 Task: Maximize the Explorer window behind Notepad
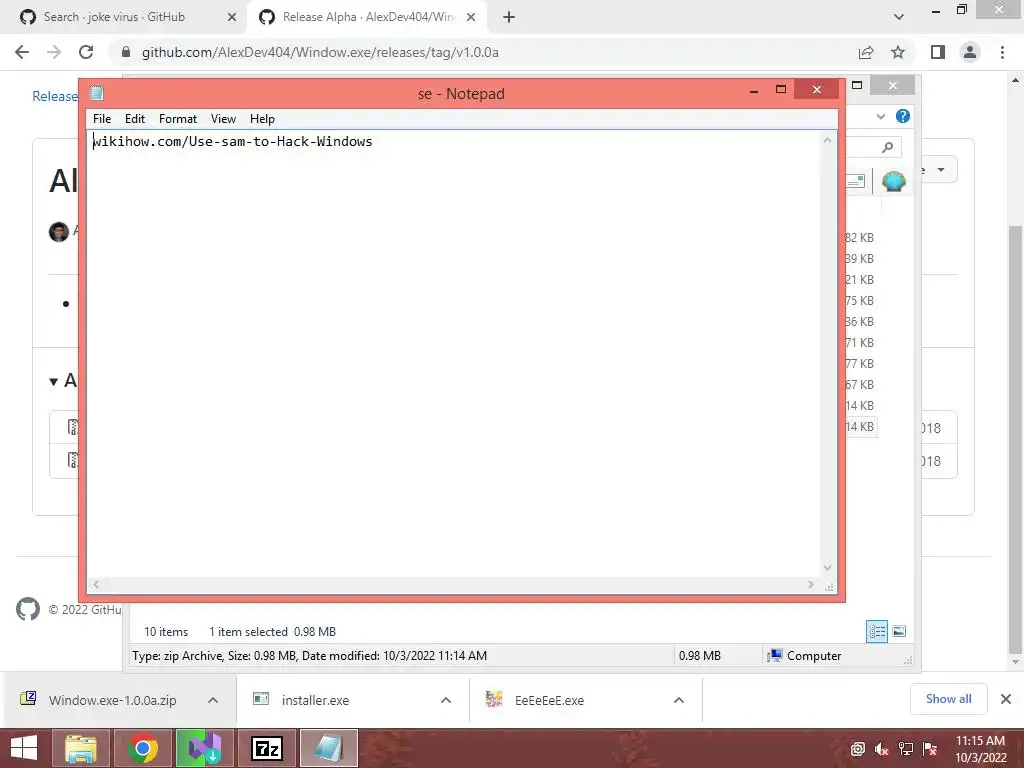857,86
